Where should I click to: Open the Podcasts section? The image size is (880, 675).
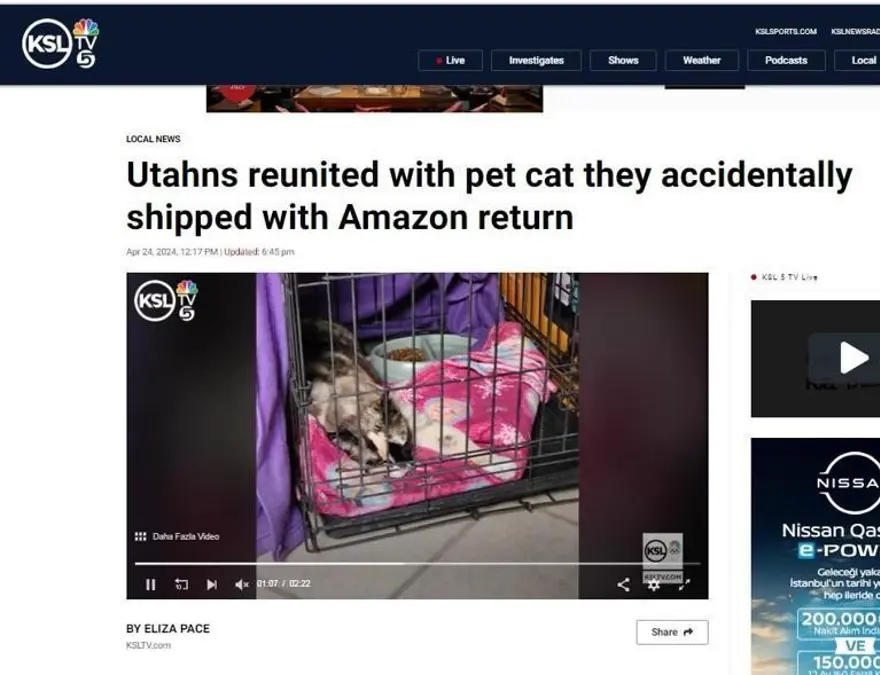click(786, 61)
